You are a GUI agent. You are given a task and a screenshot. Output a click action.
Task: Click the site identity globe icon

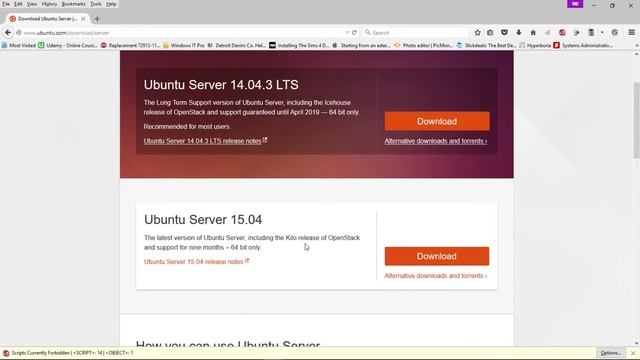click(x=18, y=33)
